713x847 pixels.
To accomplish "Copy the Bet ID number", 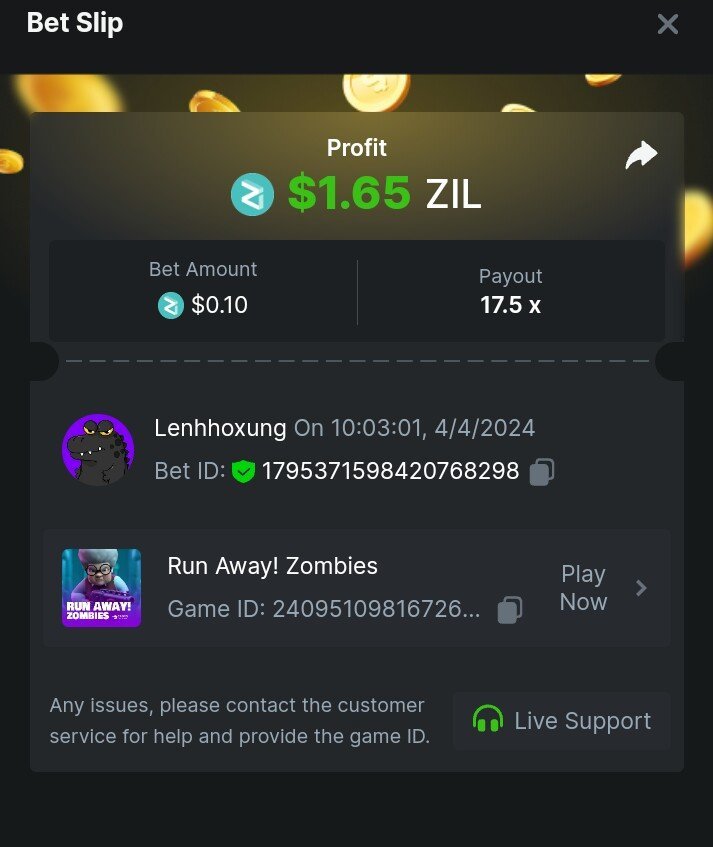I will (542, 472).
